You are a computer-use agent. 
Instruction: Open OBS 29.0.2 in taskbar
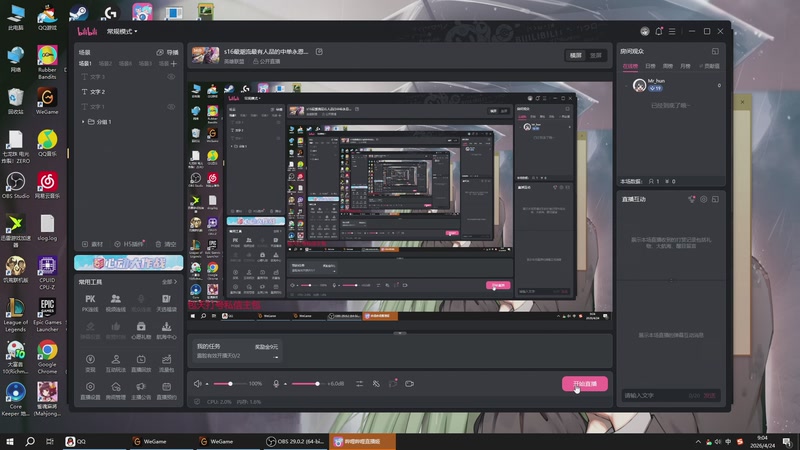pyautogui.click(x=296, y=441)
